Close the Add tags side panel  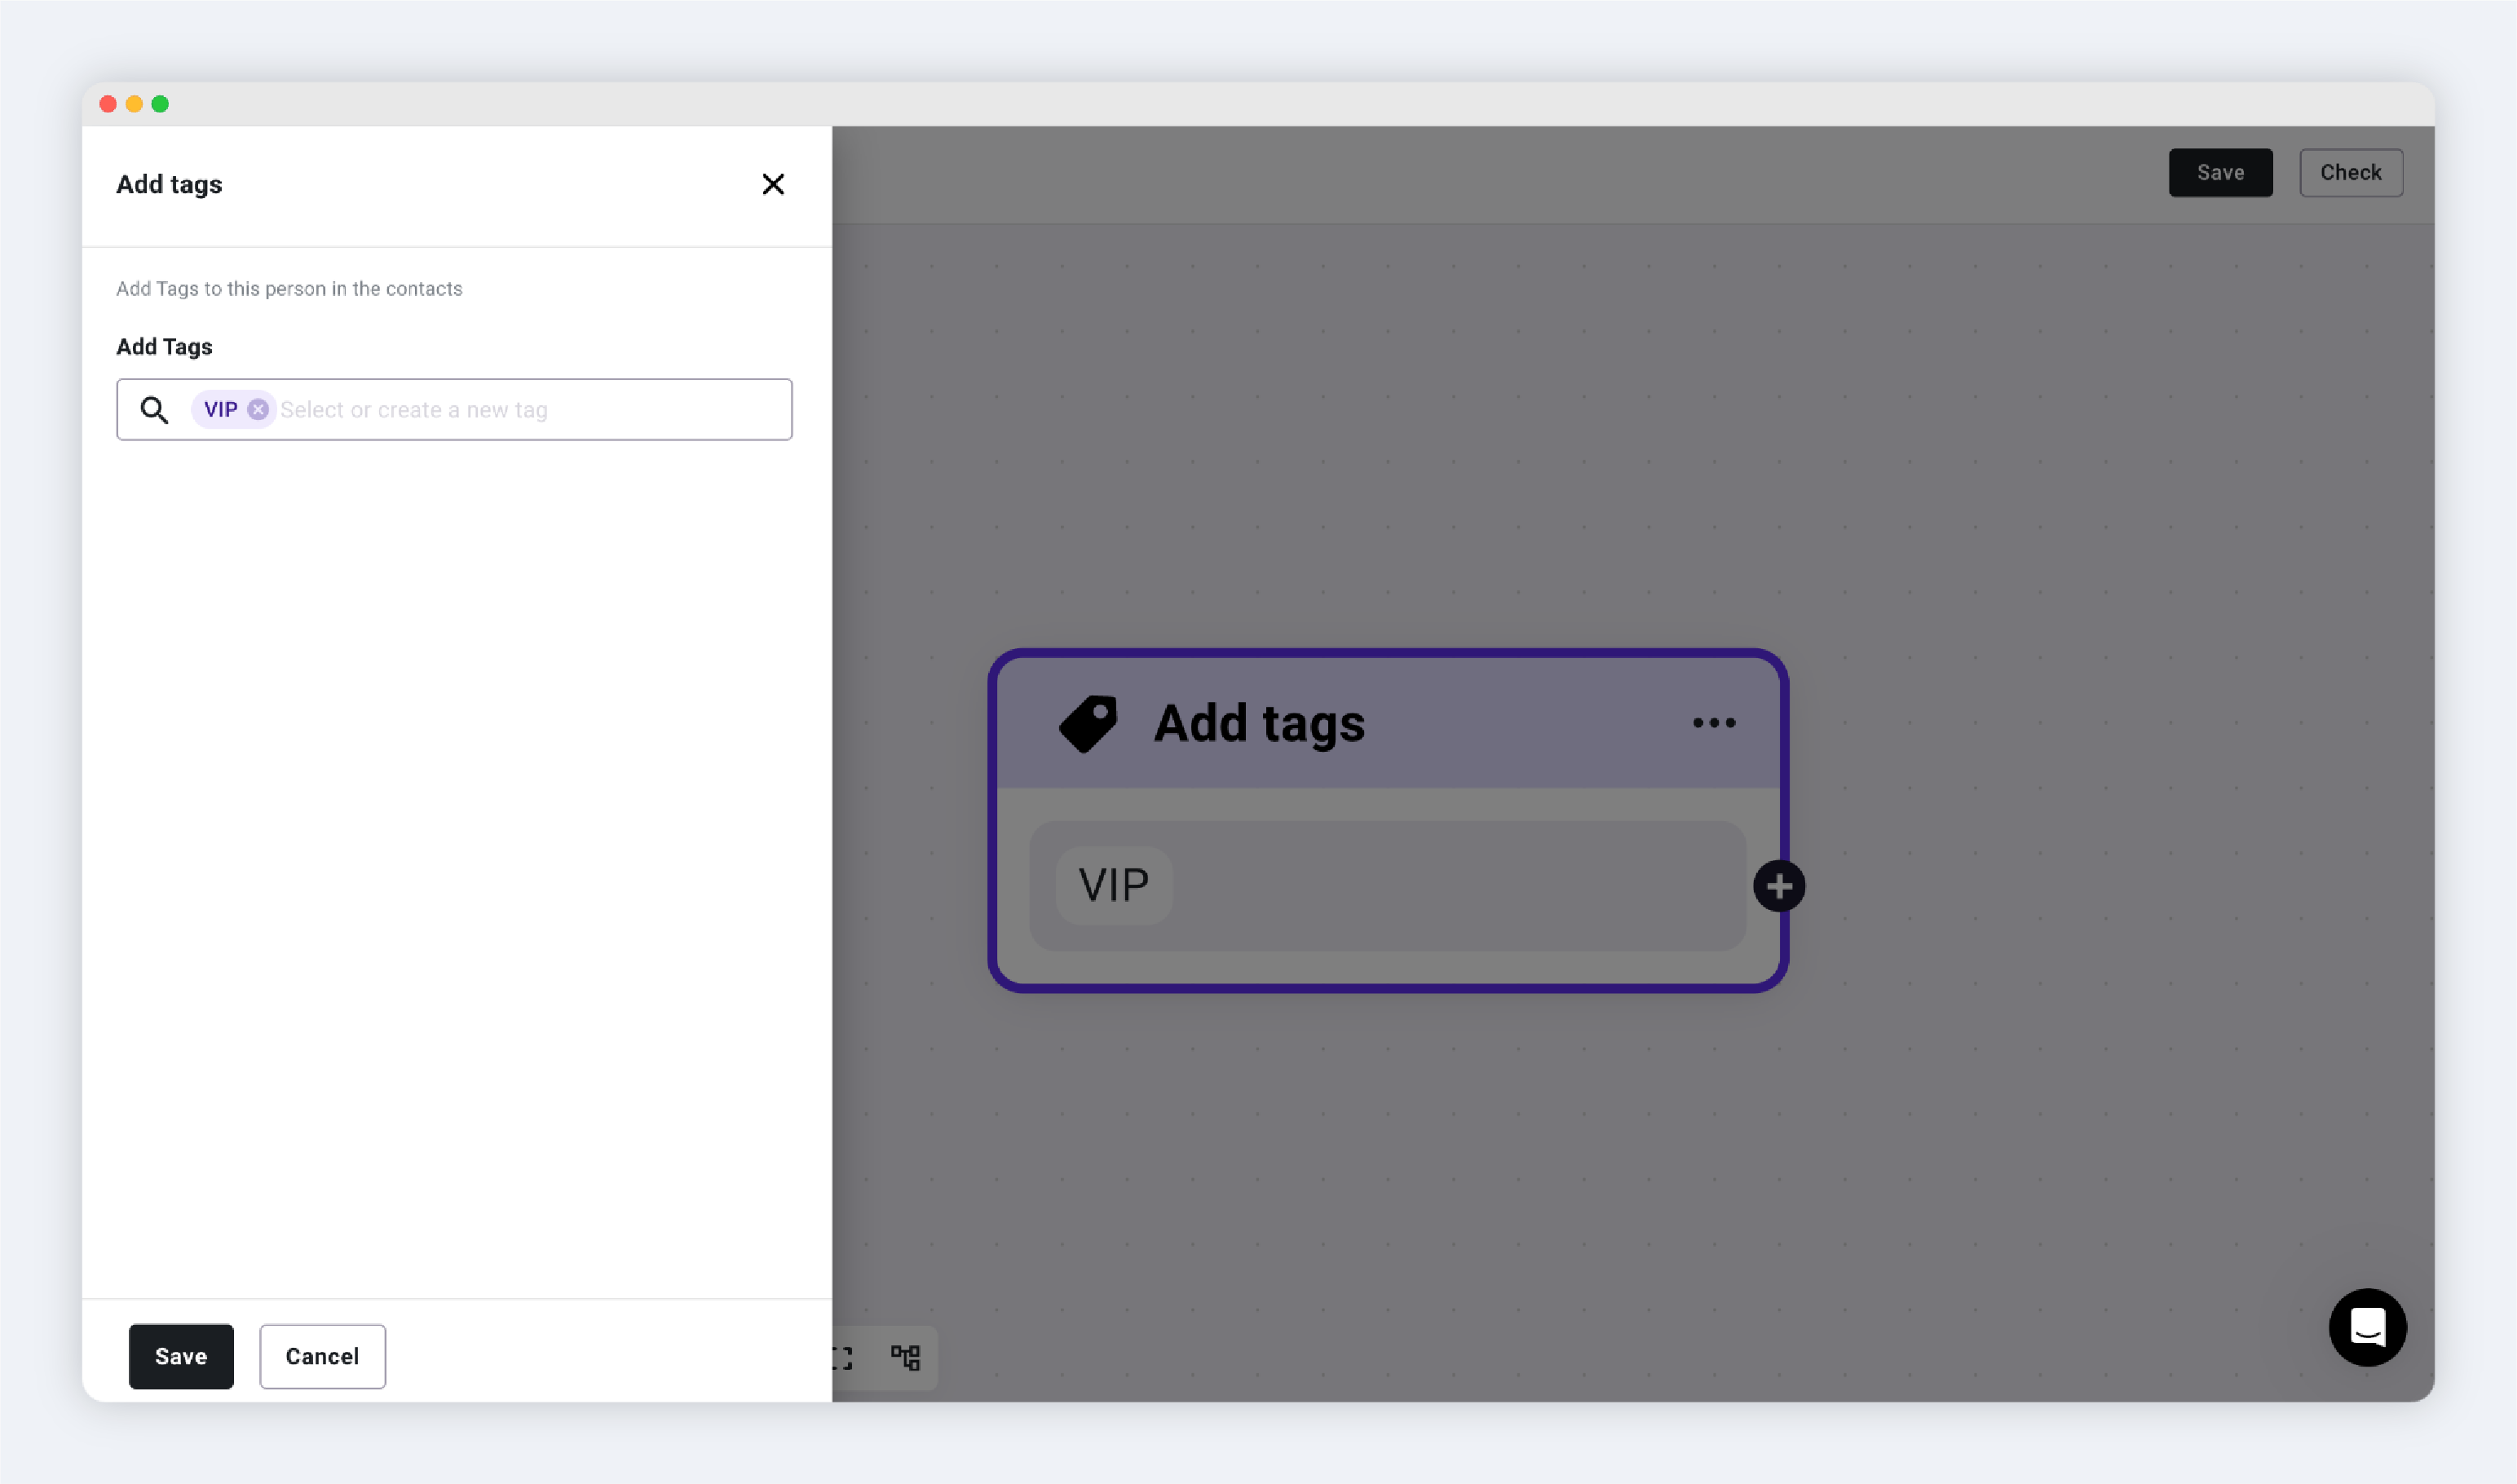[772, 184]
